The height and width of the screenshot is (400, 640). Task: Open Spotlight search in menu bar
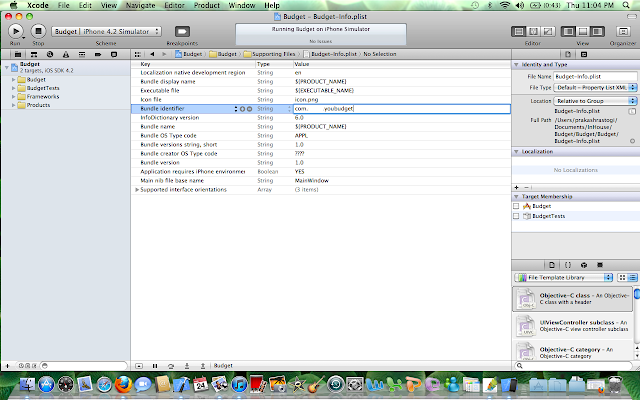(625, 5)
